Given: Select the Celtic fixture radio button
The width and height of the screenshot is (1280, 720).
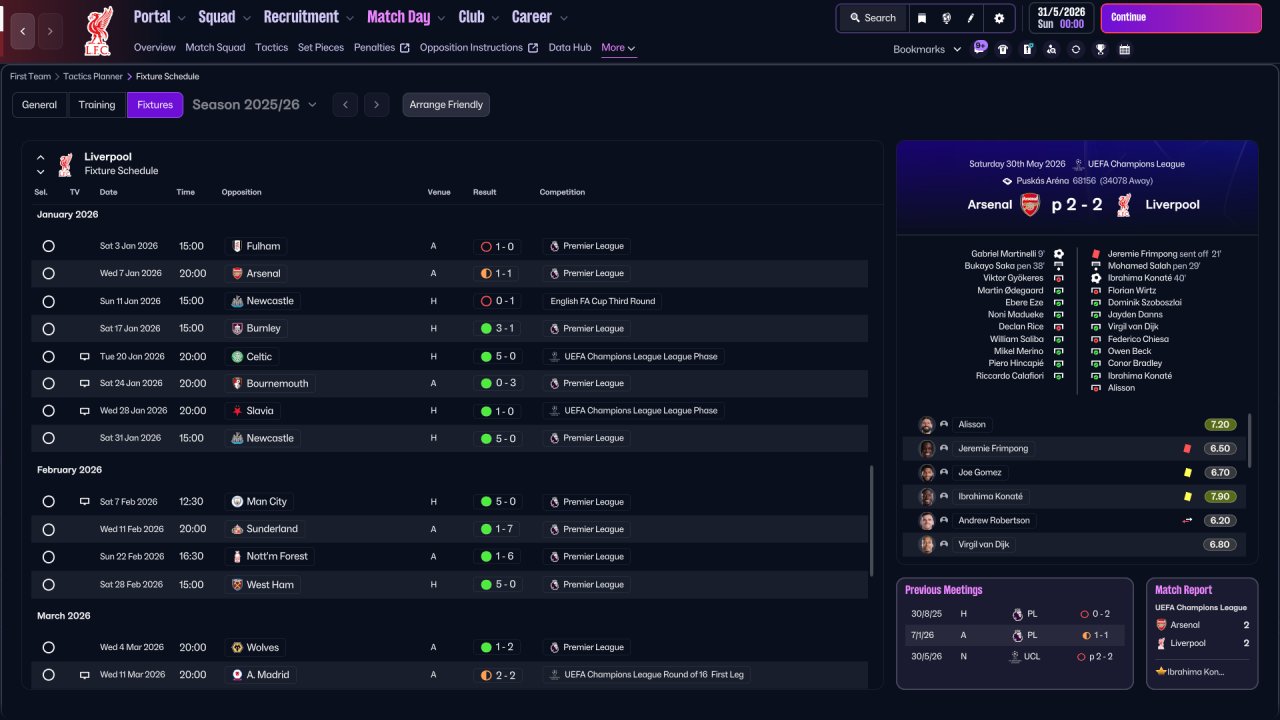Looking at the screenshot, I should [48, 357].
